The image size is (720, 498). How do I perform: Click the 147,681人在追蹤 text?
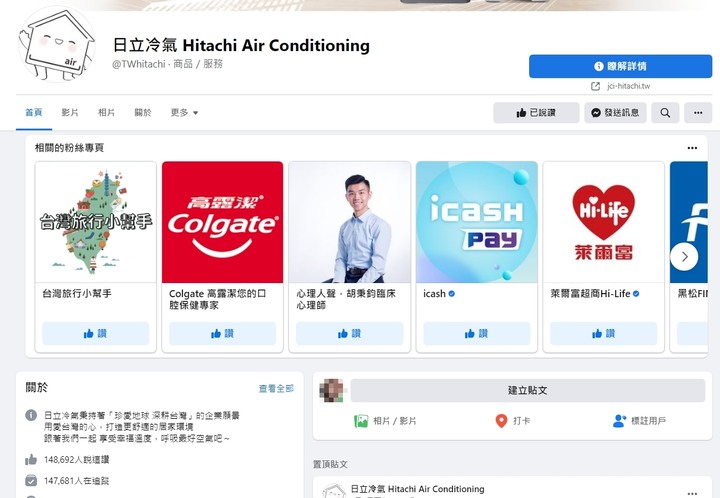[77, 481]
